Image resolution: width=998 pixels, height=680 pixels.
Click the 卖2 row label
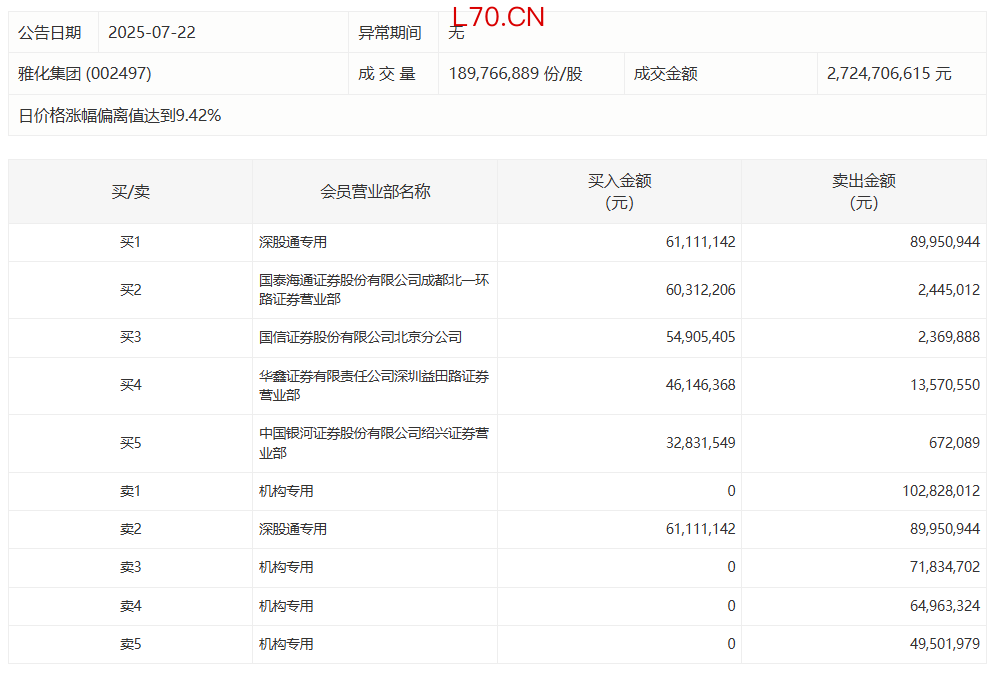tap(131, 529)
